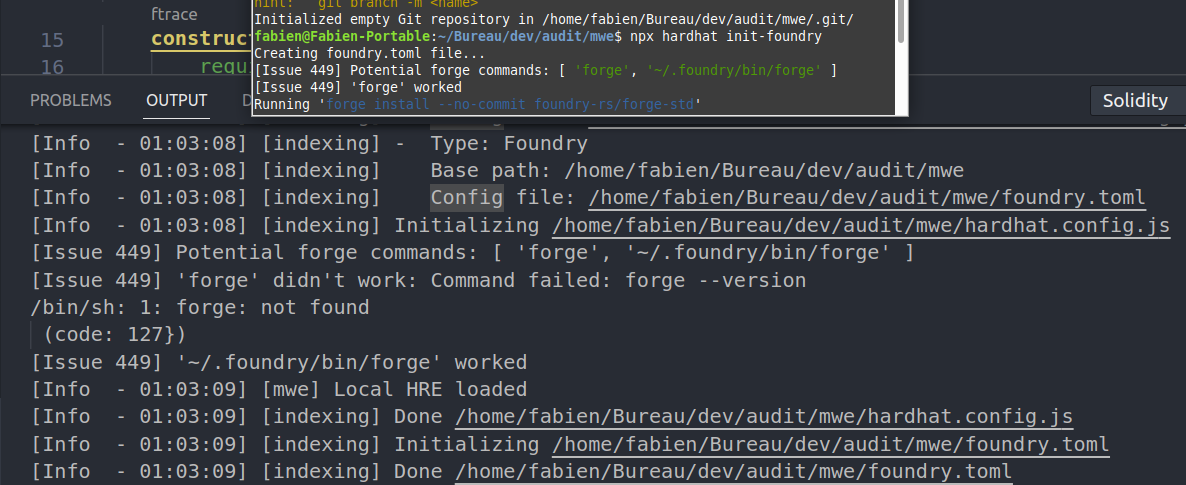The image size is (1186, 485).
Task: Open foundry.toml link in last Done line
Action: click(734, 471)
